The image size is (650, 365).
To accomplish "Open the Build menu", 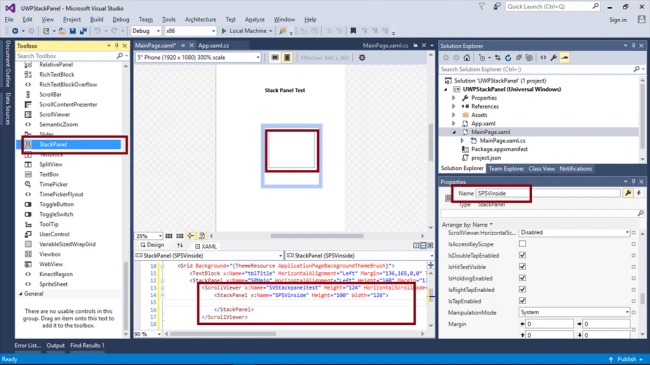I will [97, 19].
